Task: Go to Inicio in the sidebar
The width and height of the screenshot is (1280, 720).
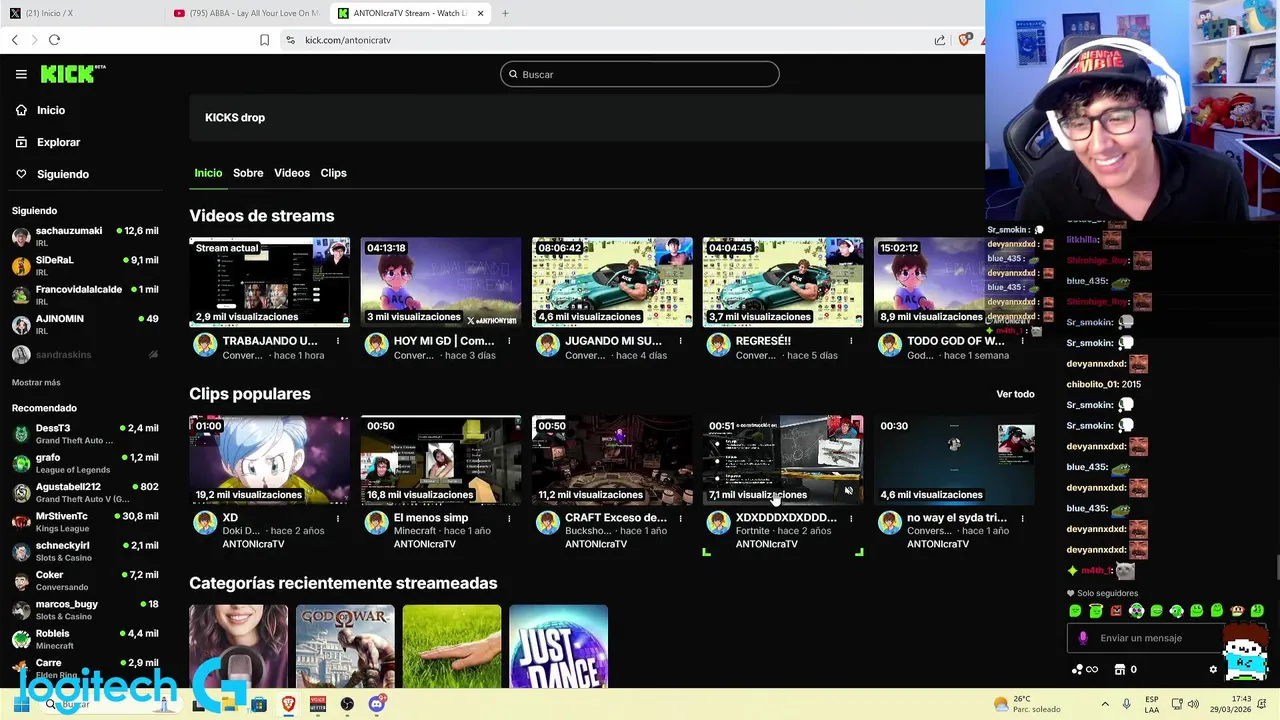Action: pos(51,110)
